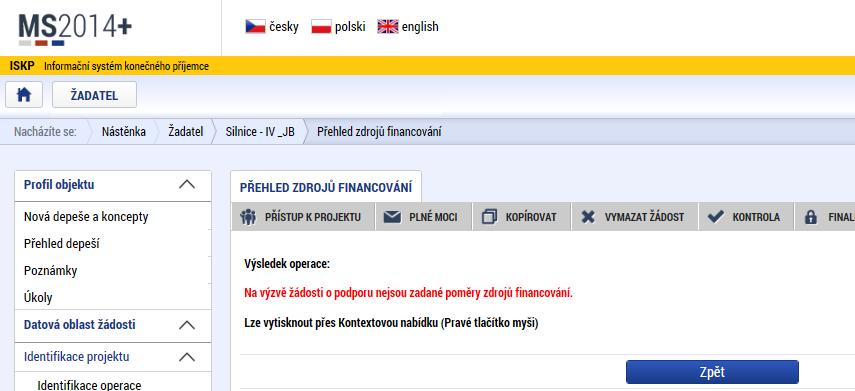Viewport: 855px width, 391px height.
Task: Click KONTROLA toolbar label
Action: tap(756, 217)
